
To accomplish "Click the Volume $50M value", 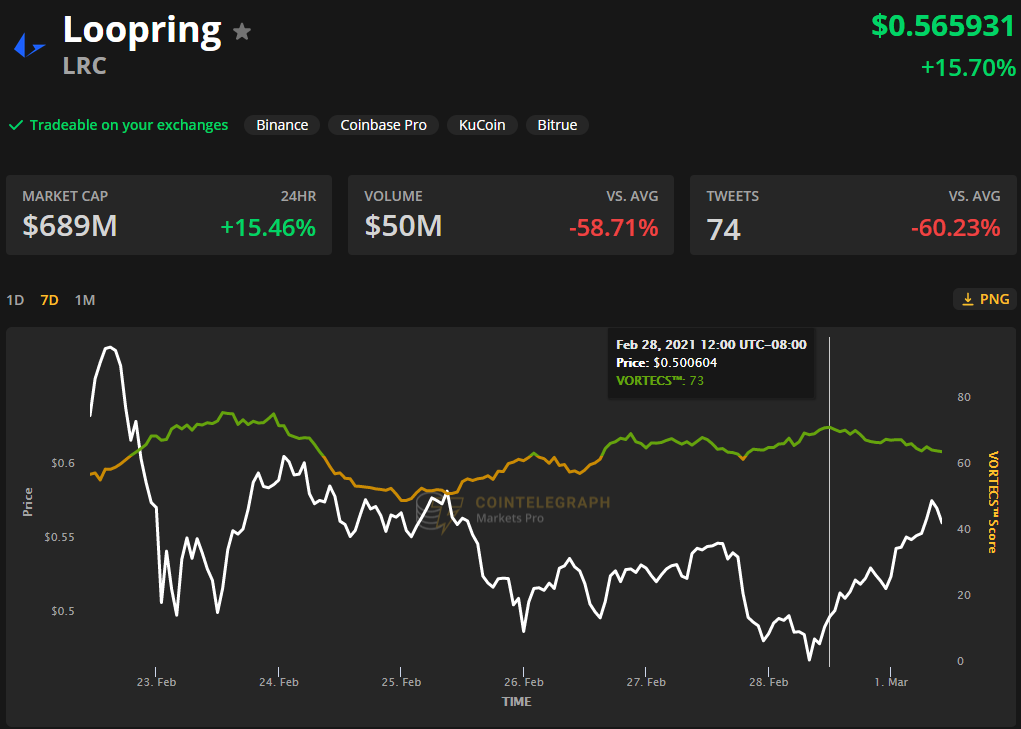I will pyautogui.click(x=403, y=226).
